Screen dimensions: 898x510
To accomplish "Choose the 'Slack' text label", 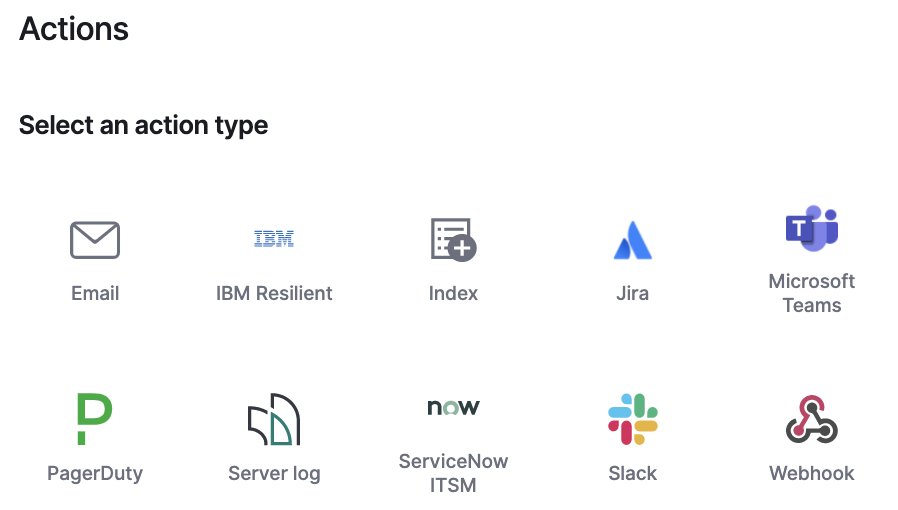I will [632, 473].
